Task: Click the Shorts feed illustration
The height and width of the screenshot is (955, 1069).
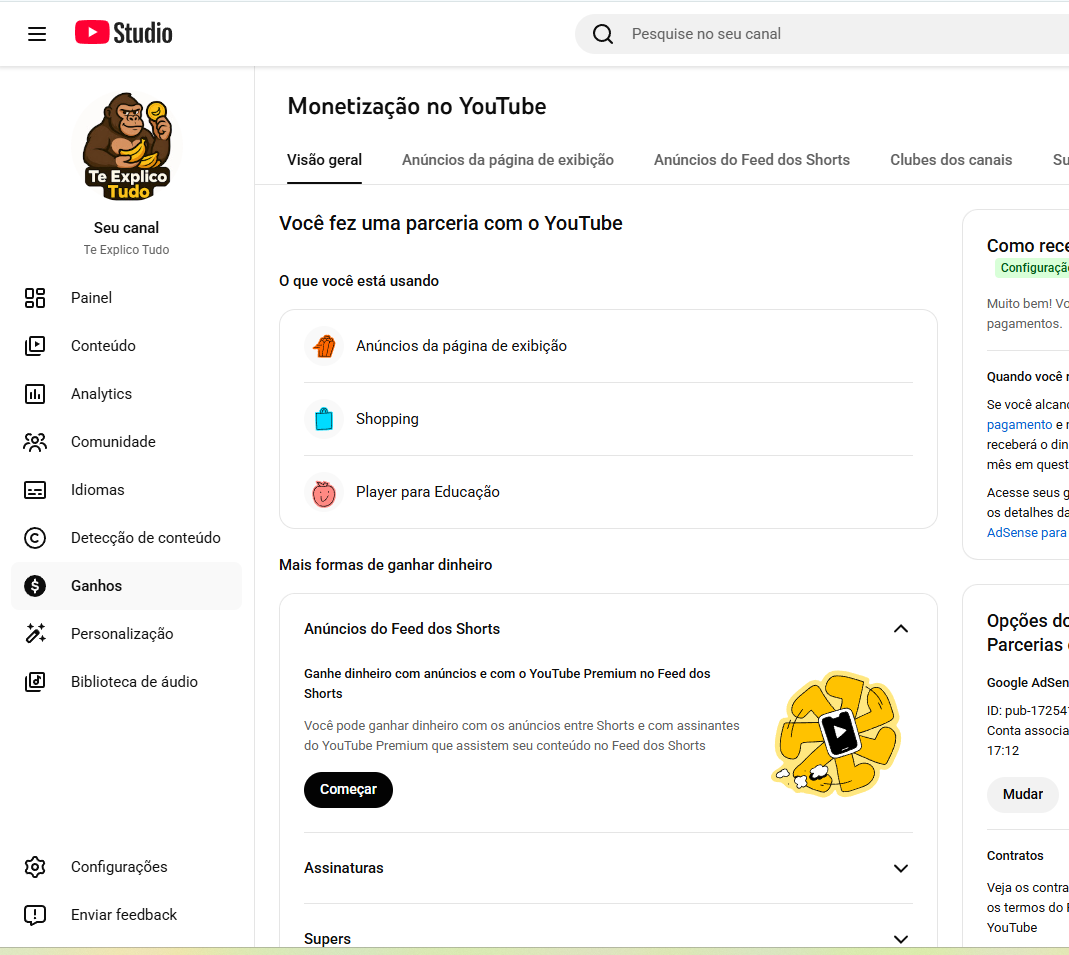Action: 837,735
